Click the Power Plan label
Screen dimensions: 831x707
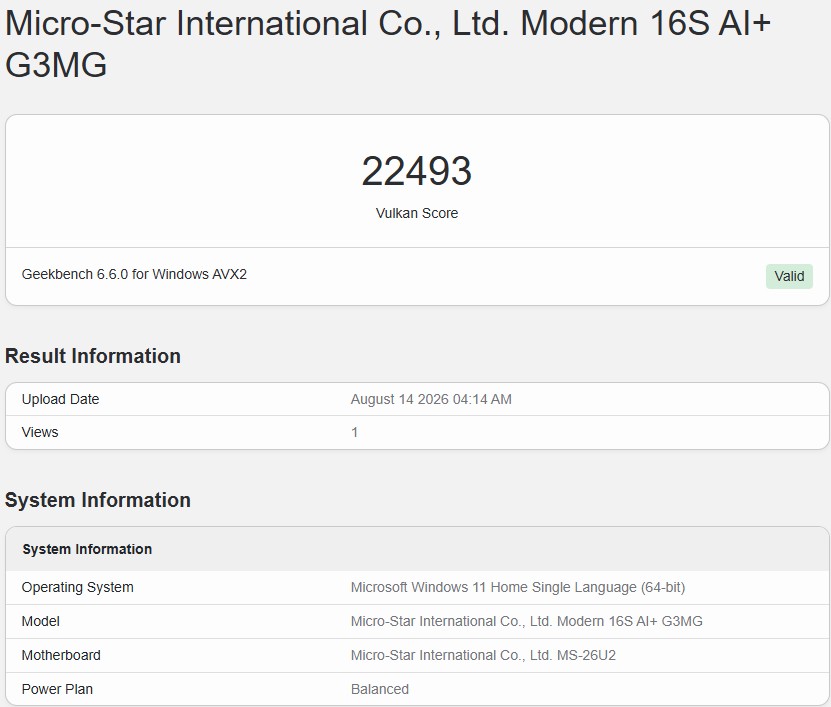57,689
